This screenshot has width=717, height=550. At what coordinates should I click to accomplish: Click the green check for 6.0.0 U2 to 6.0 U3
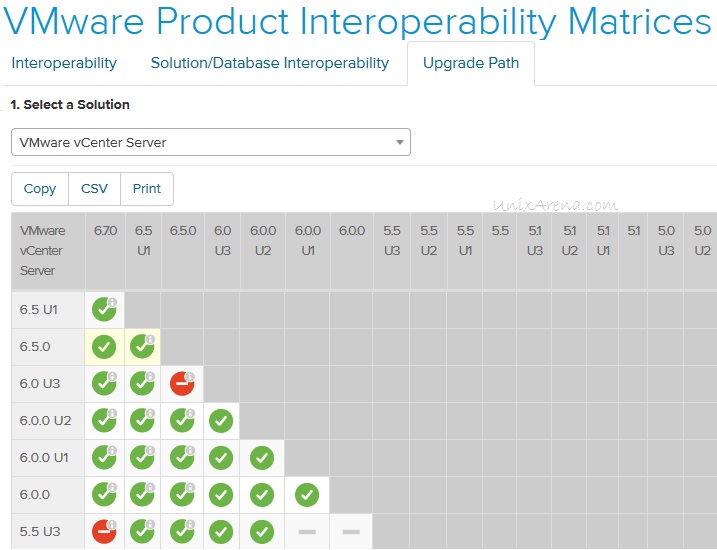point(221,421)
